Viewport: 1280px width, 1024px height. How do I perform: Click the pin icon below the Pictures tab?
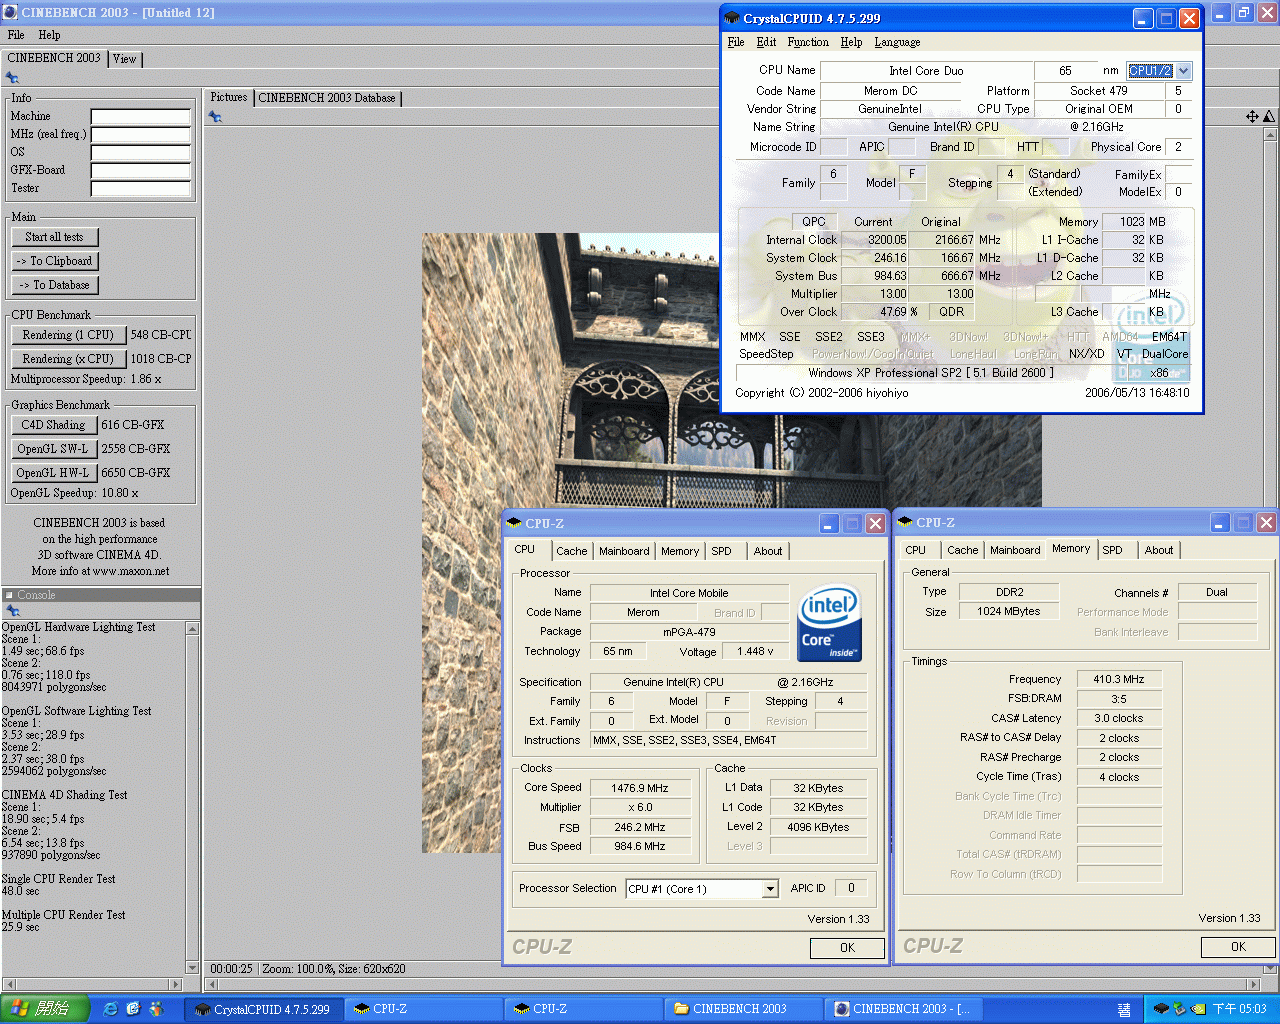tap(215, 117)
